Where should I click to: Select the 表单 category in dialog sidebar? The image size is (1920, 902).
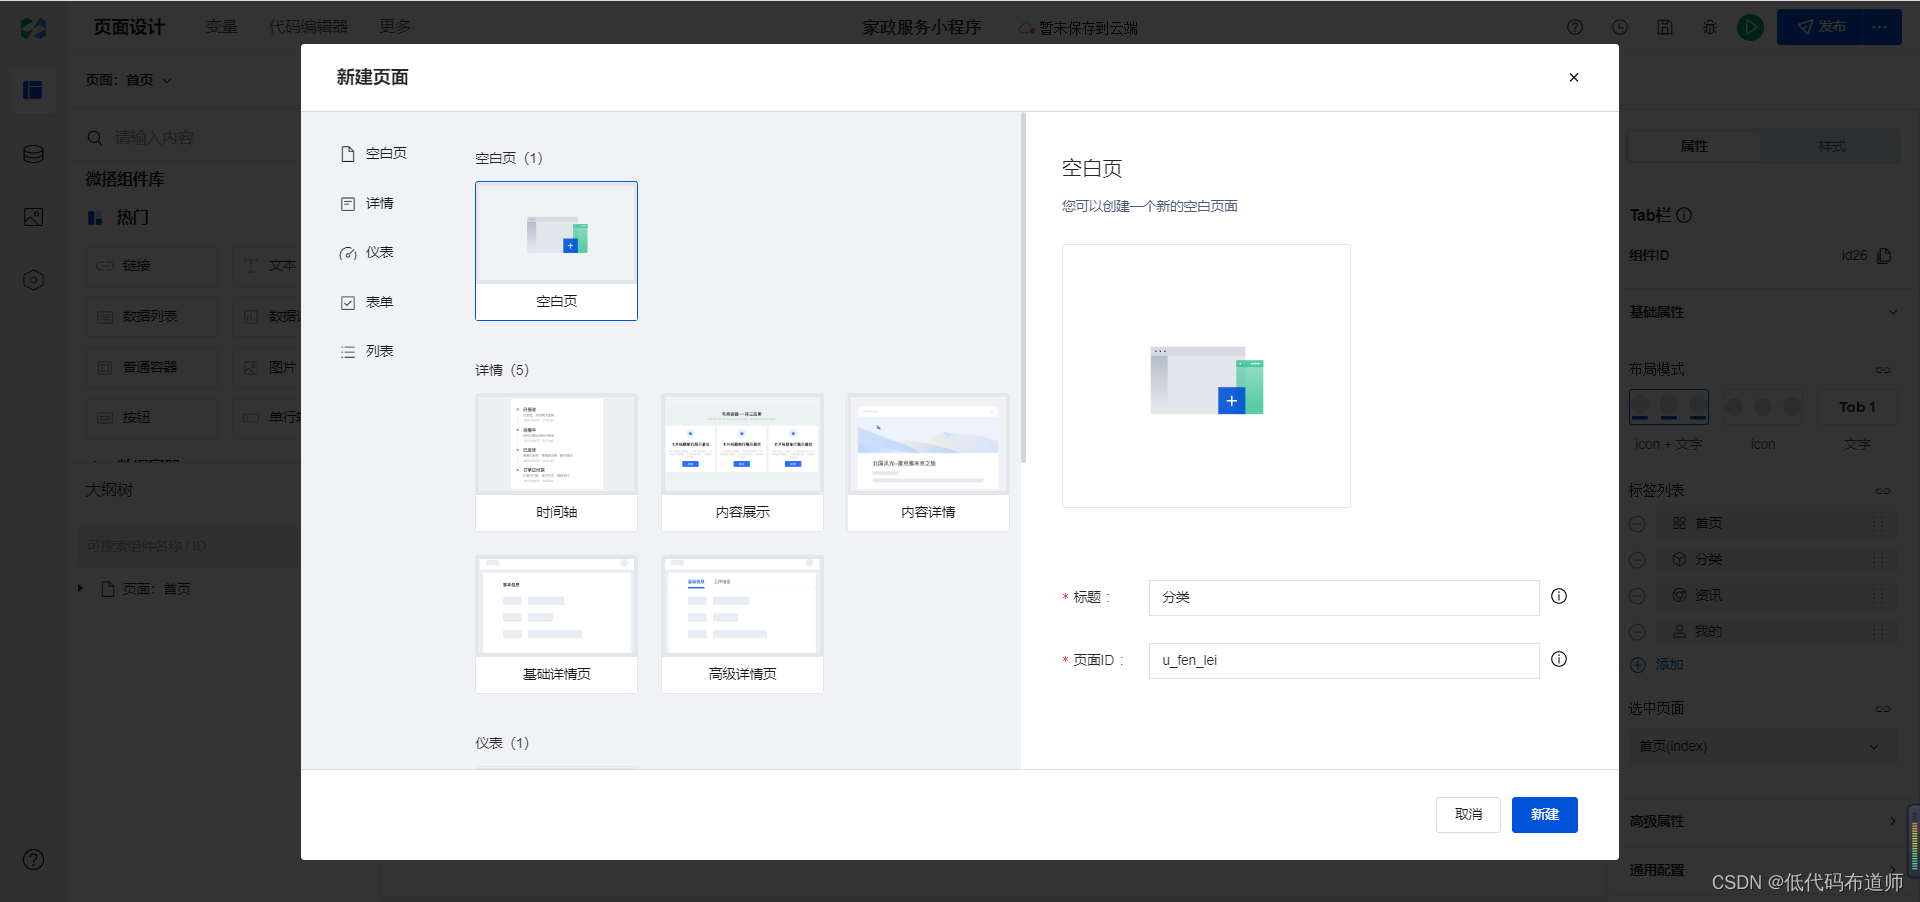367,303
